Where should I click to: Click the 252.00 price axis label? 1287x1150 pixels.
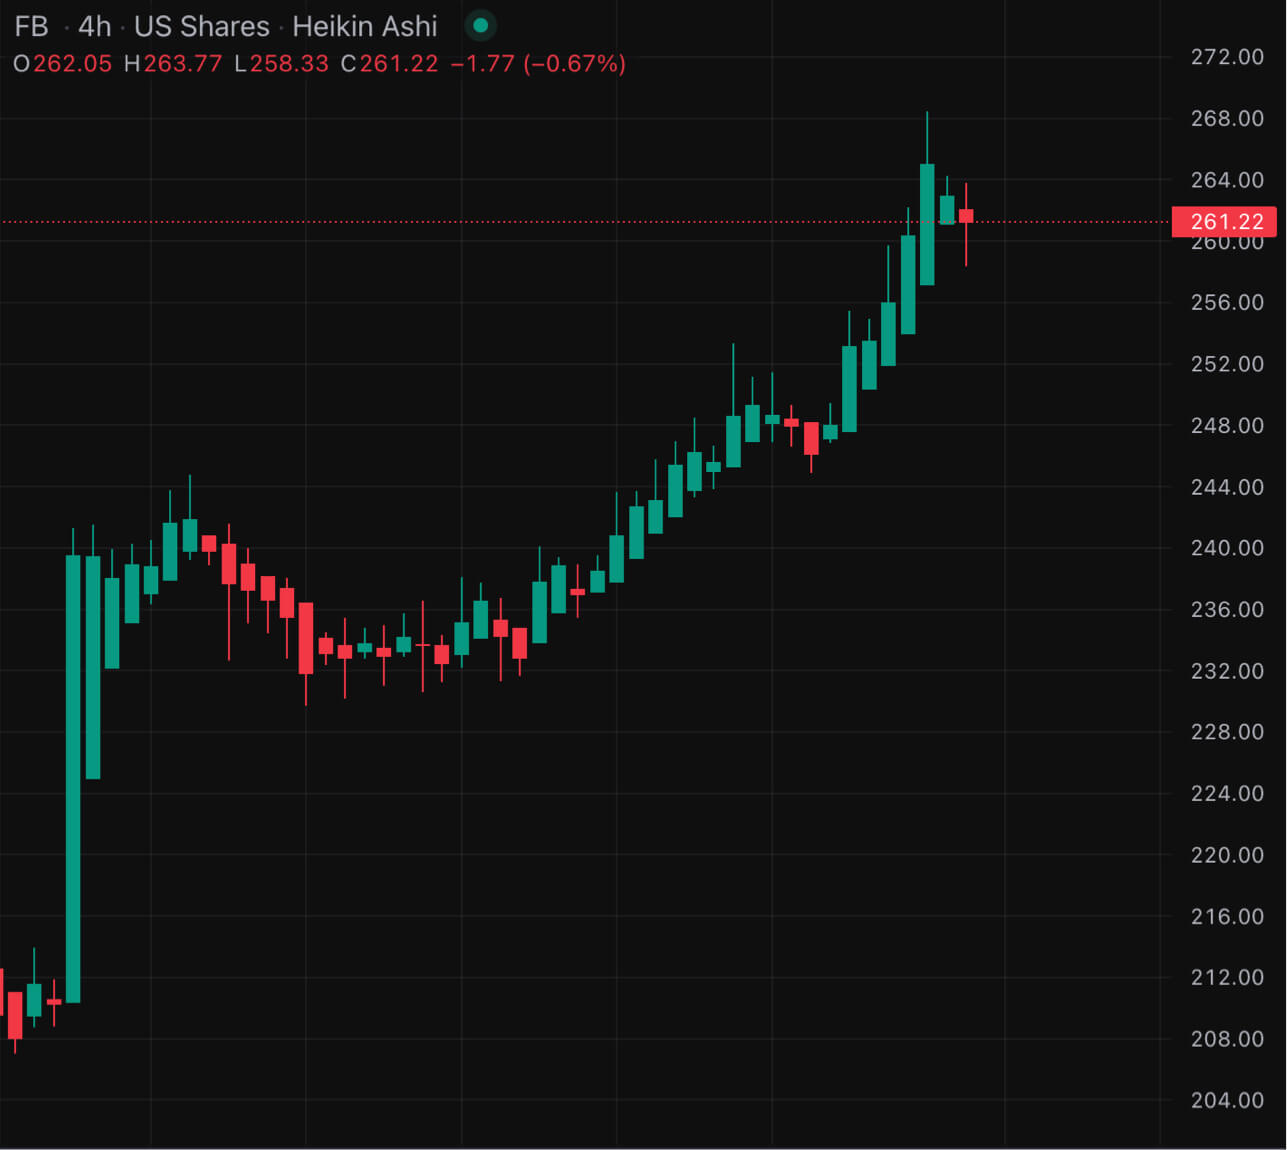click(1227, 364)
